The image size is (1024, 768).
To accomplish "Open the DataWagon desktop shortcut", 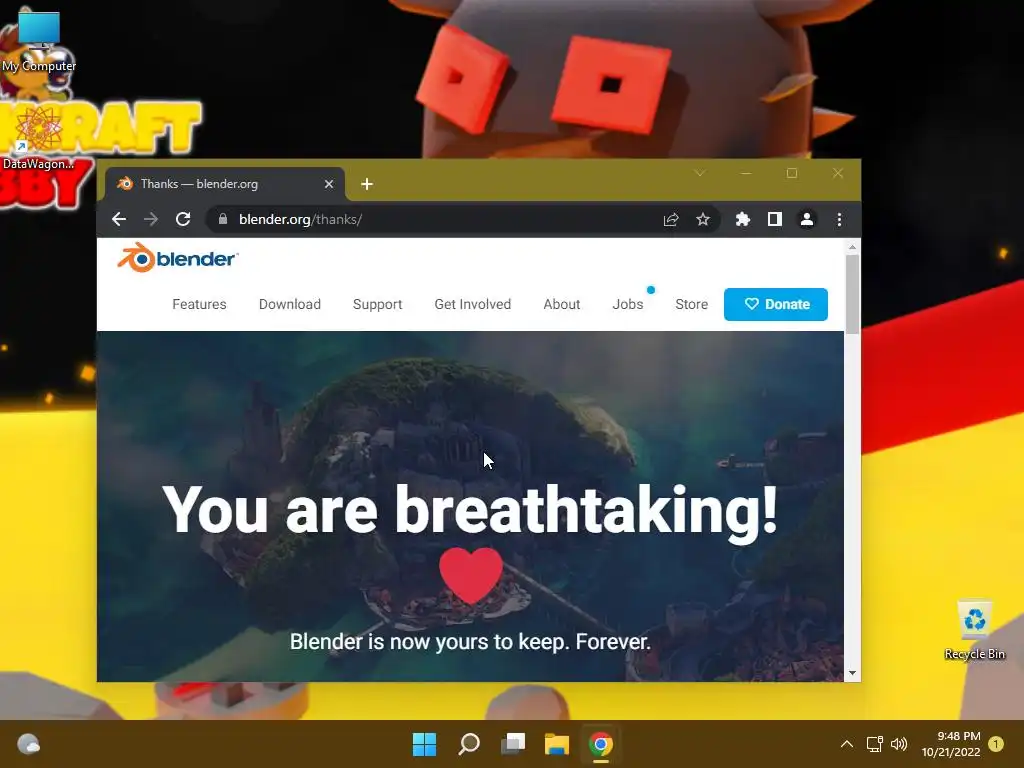I will [x=39, y=138].
